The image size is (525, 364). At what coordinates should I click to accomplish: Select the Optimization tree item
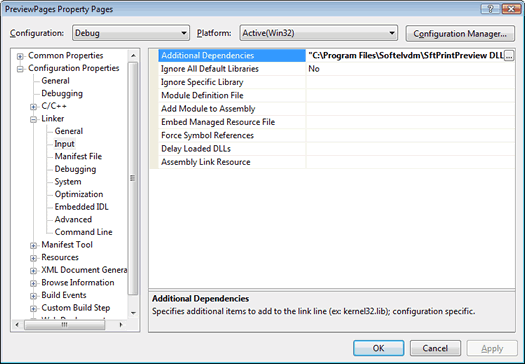[x=79, y=194]
